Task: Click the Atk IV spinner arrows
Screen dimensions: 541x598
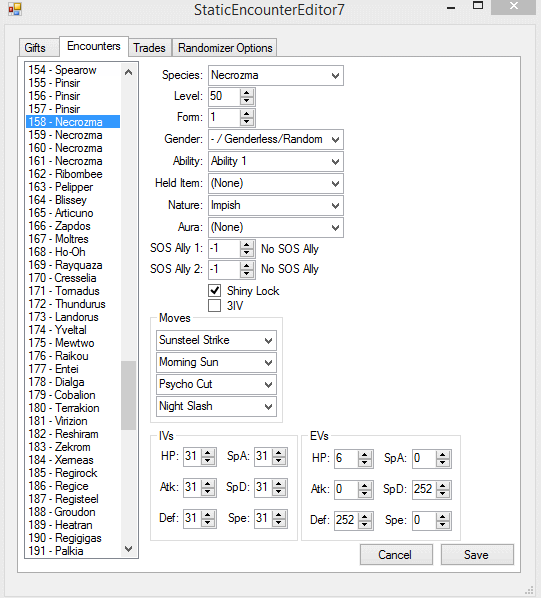Action: pyautogui.click(x=208, y=487)
